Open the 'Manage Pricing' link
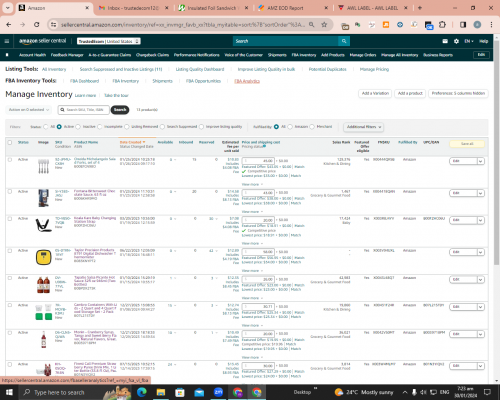Viewport: 500px width, 400px height. [x=374, y=69]
